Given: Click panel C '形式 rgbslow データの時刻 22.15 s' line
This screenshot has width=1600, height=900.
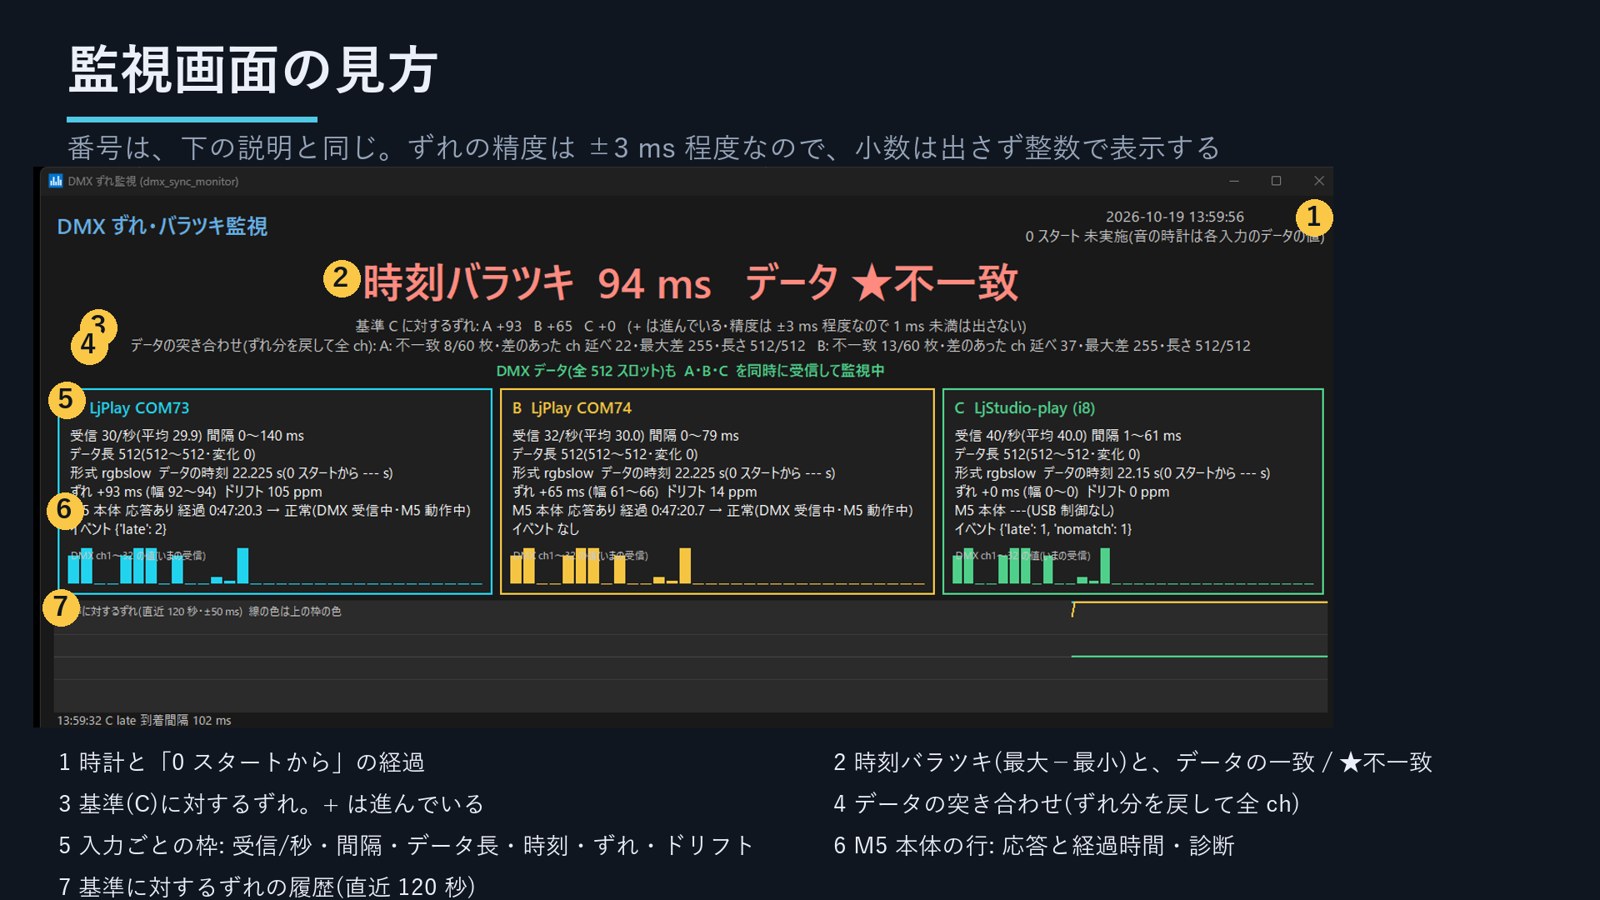Looking at the screenshot, I should point(1112,473).
